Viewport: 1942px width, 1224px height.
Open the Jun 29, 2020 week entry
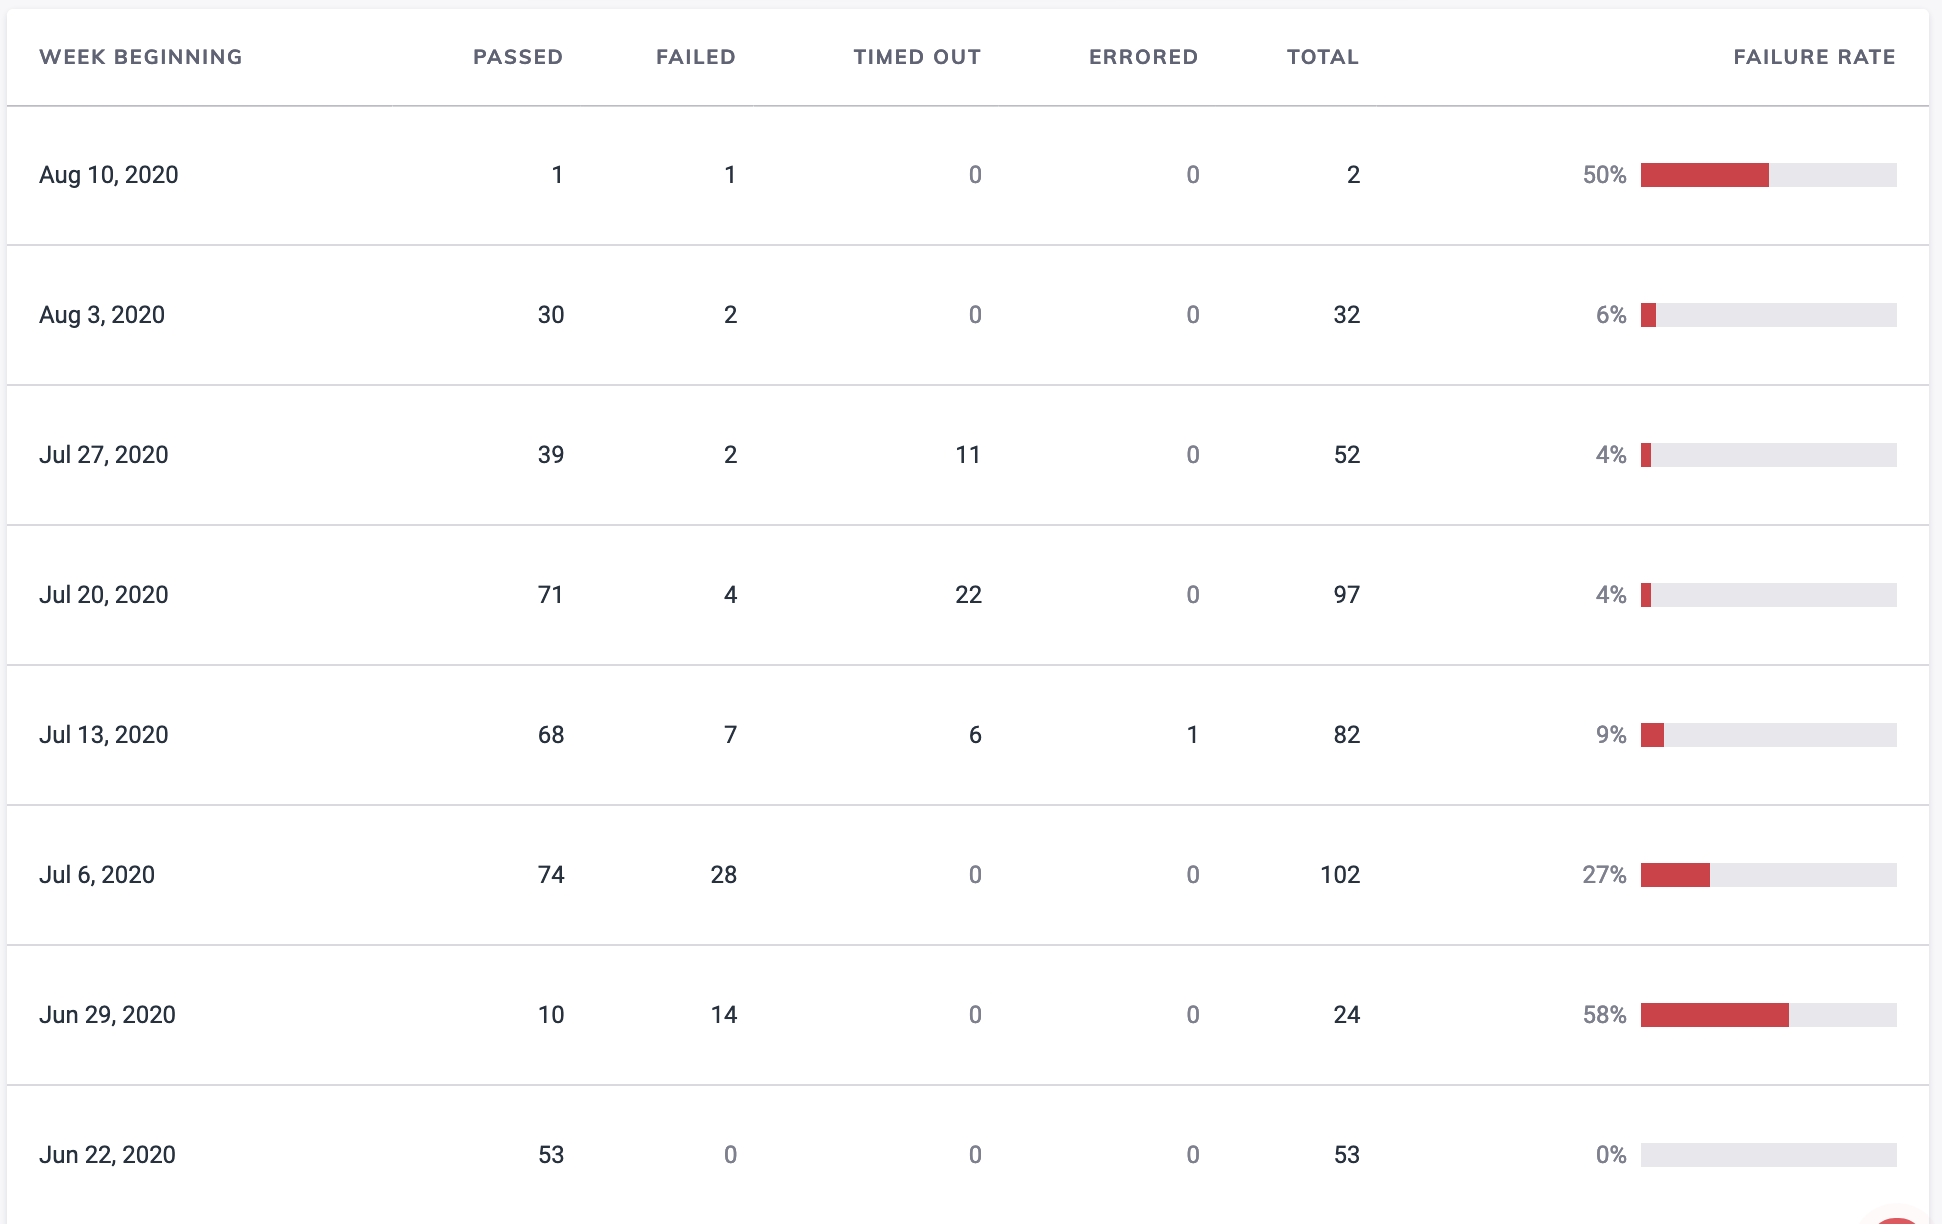point(108,1014)
